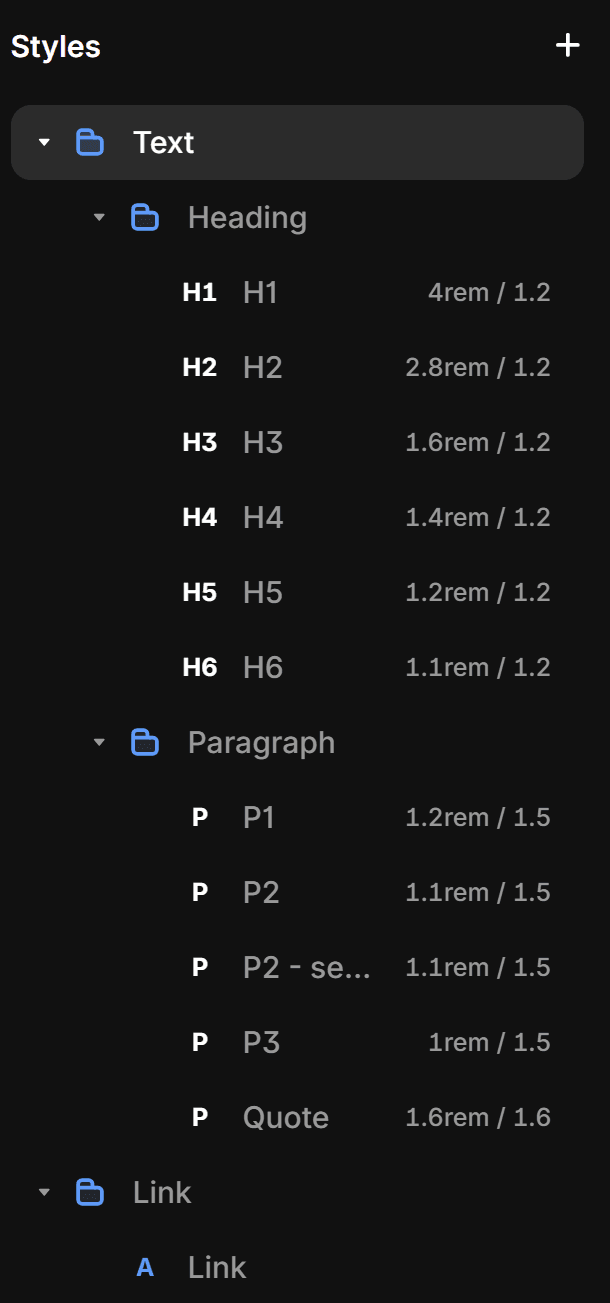The image size is (610, 1303).
Task: Select the H4 heading style
Action: click(263, 516)
